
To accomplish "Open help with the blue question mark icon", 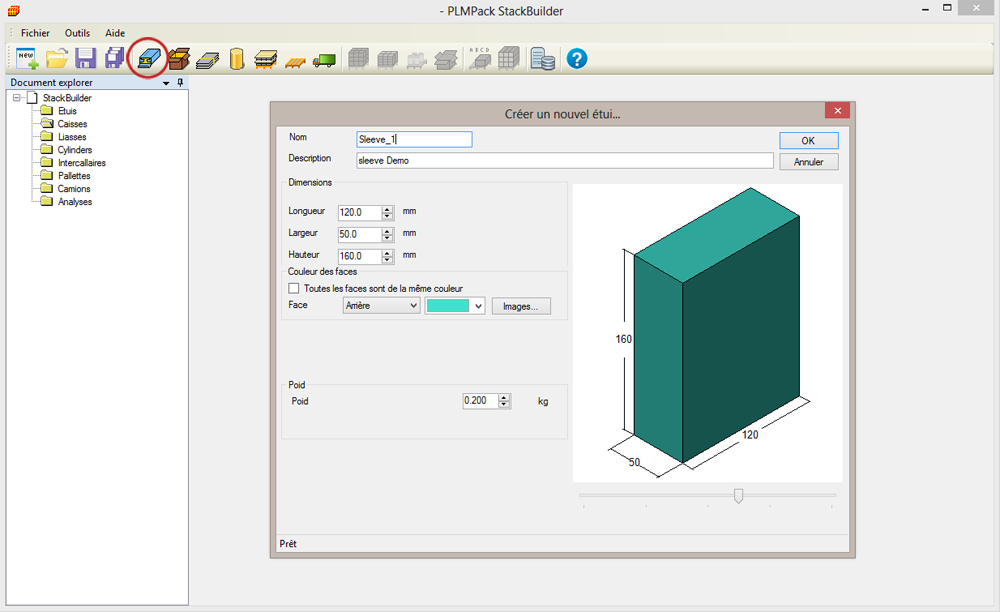I will point(577,59).
